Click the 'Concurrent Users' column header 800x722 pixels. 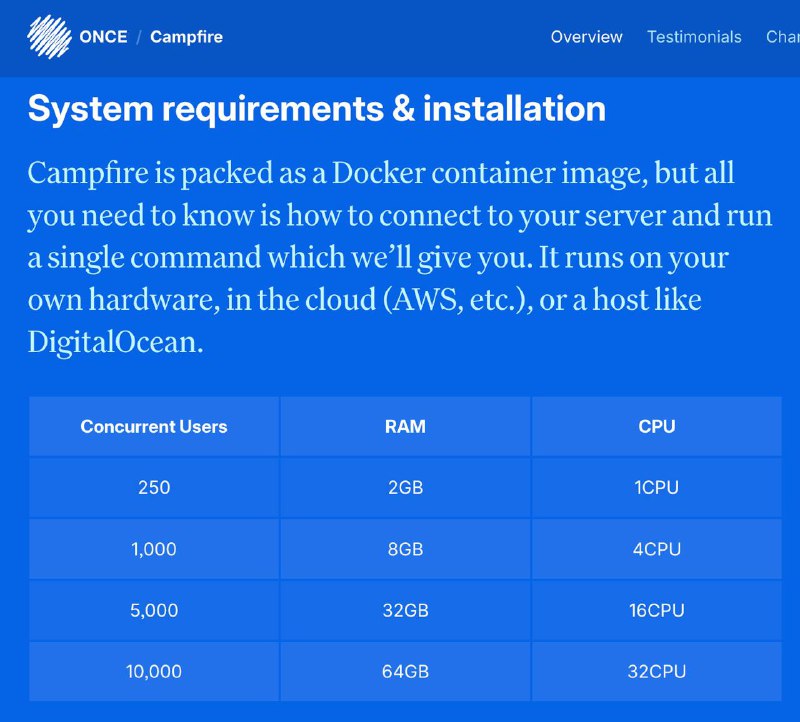(x=154, y=426)
